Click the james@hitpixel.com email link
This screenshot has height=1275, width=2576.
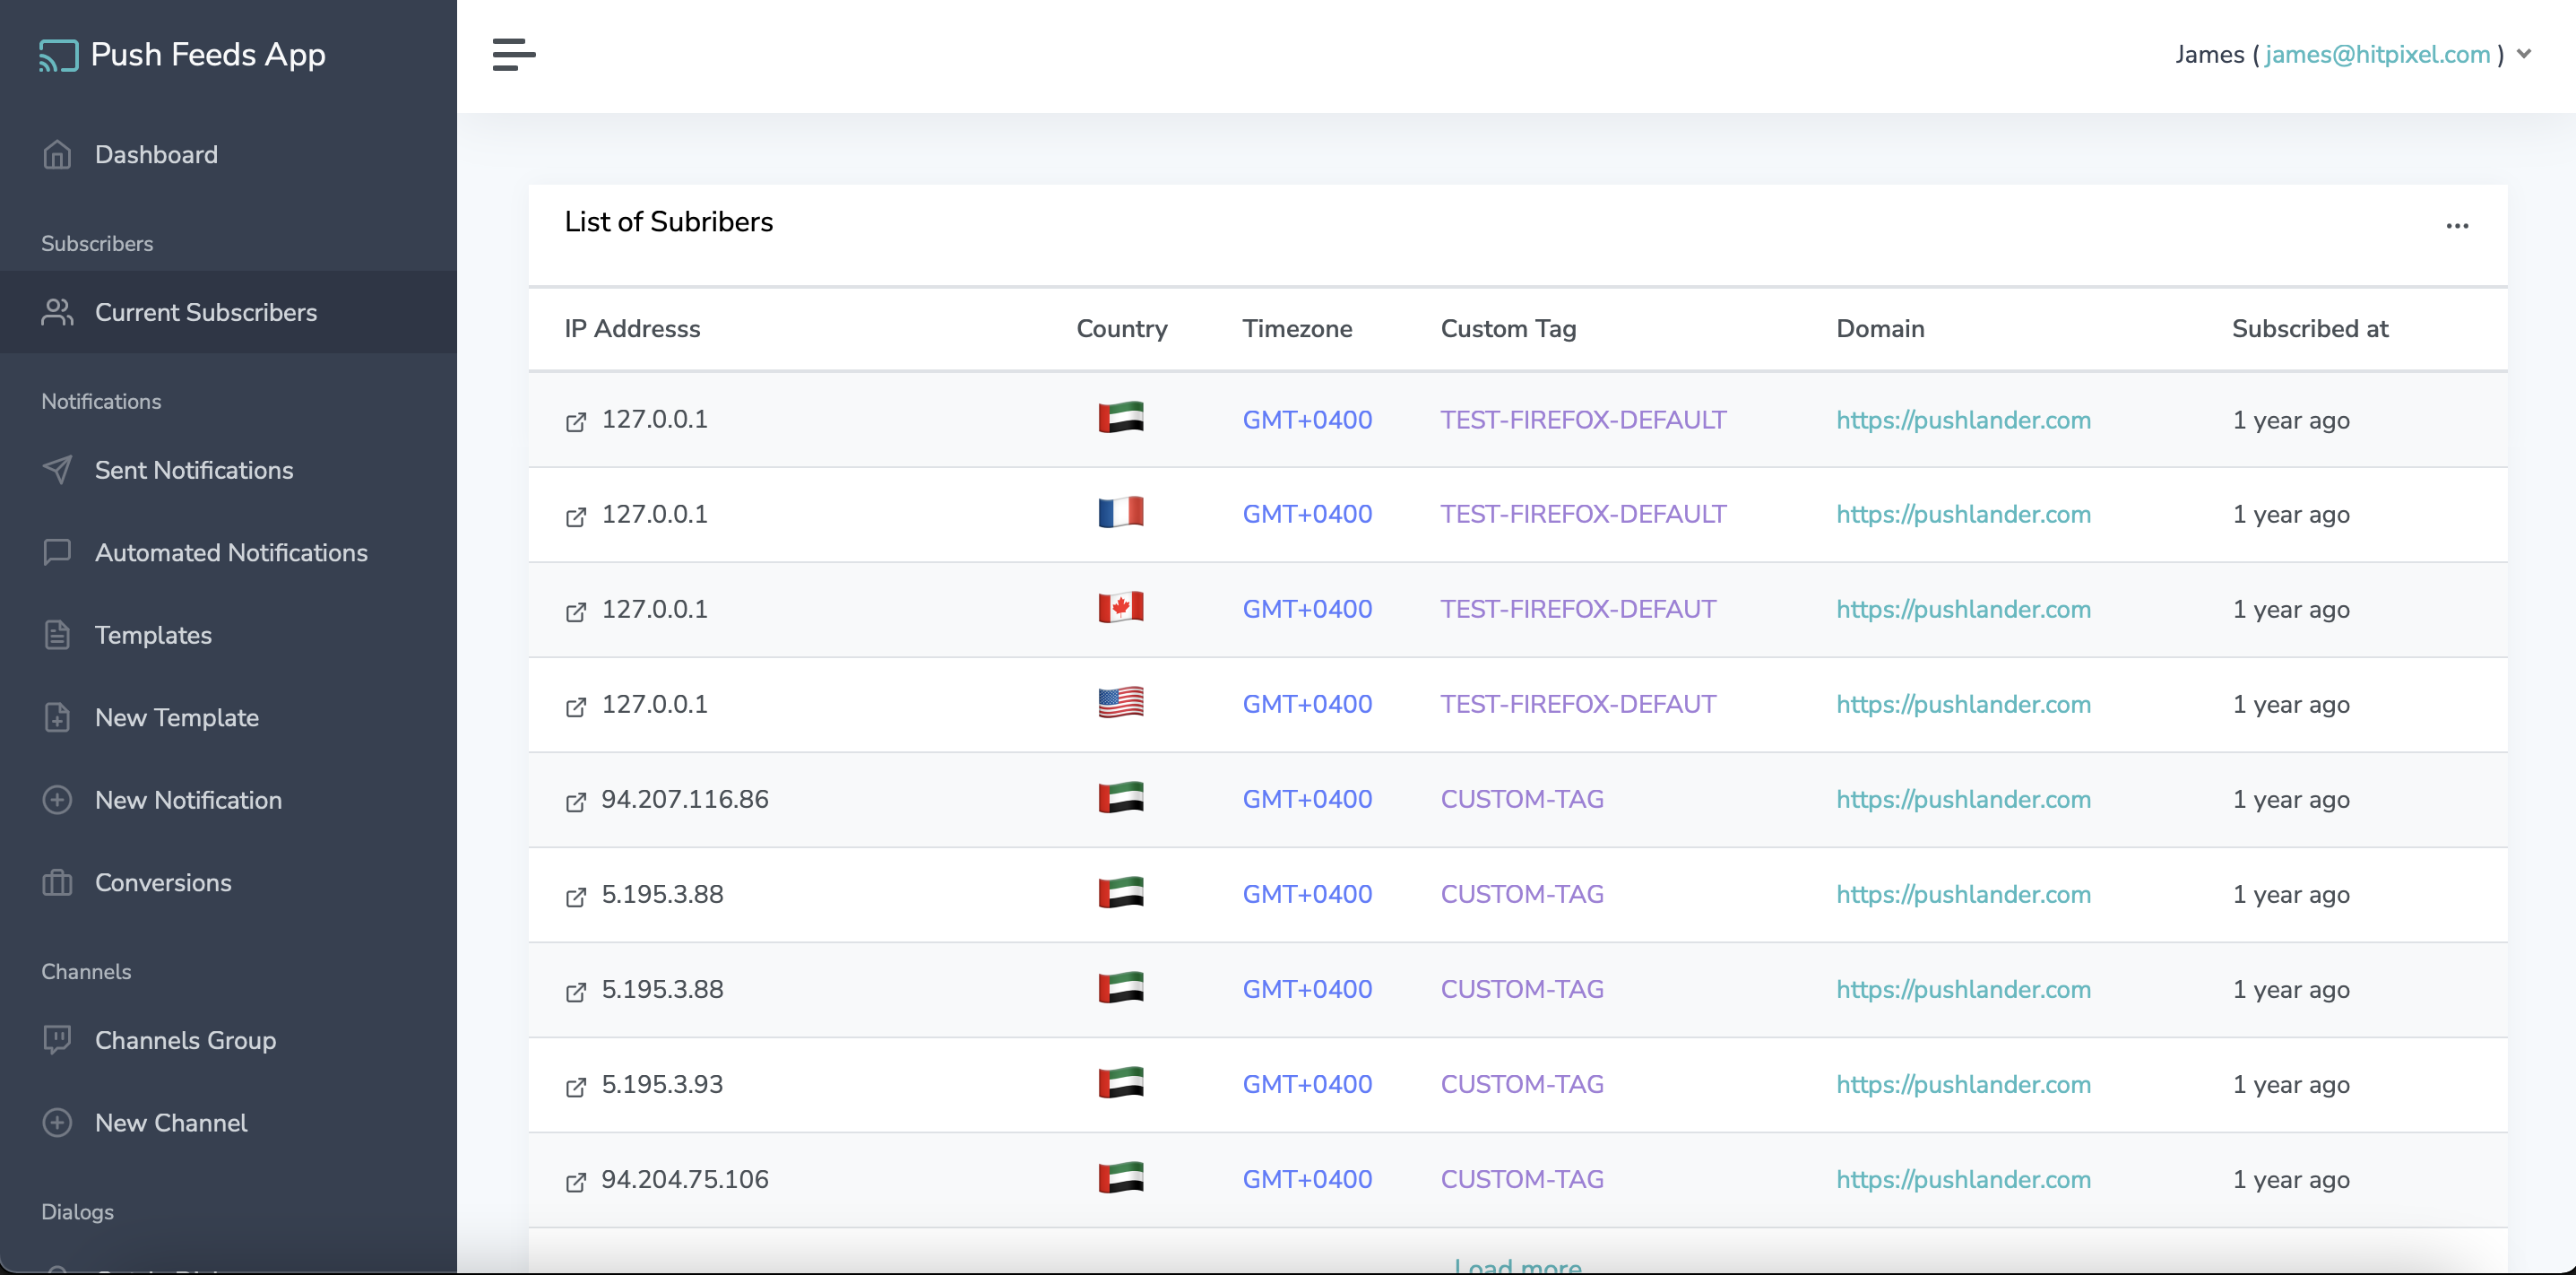(2377, 54)
